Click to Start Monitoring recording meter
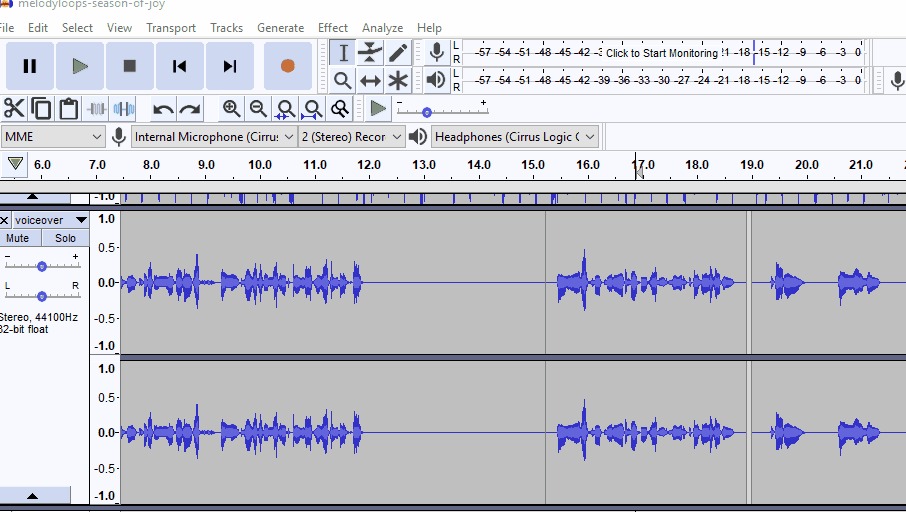This screenshot has height=512, width=906. click(x=662, y=53)
